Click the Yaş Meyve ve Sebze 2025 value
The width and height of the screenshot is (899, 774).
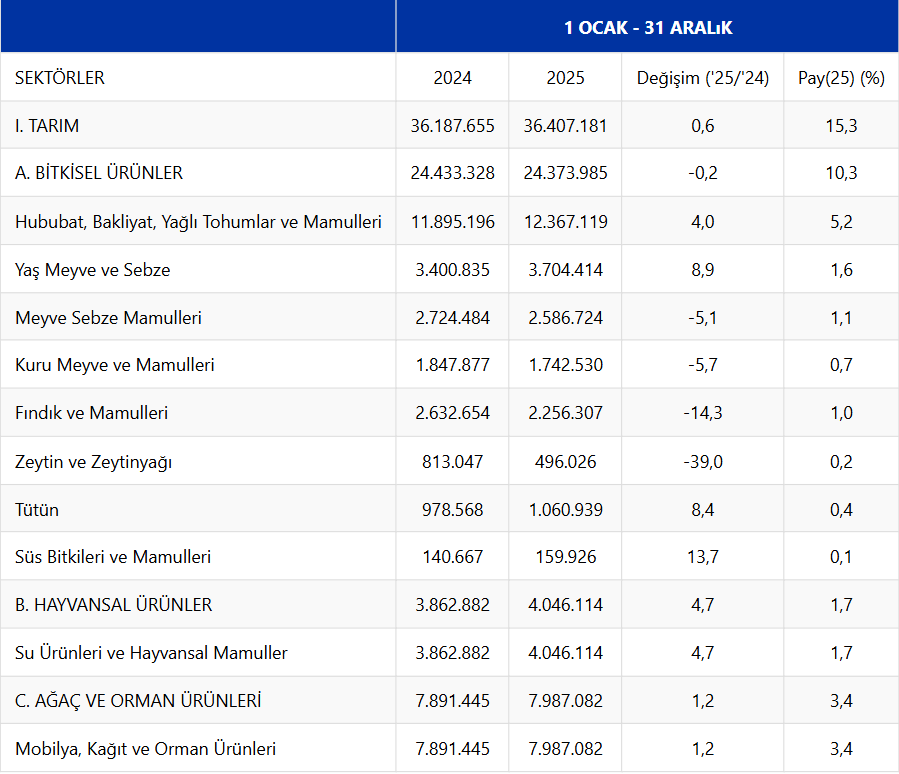point(565,270)
